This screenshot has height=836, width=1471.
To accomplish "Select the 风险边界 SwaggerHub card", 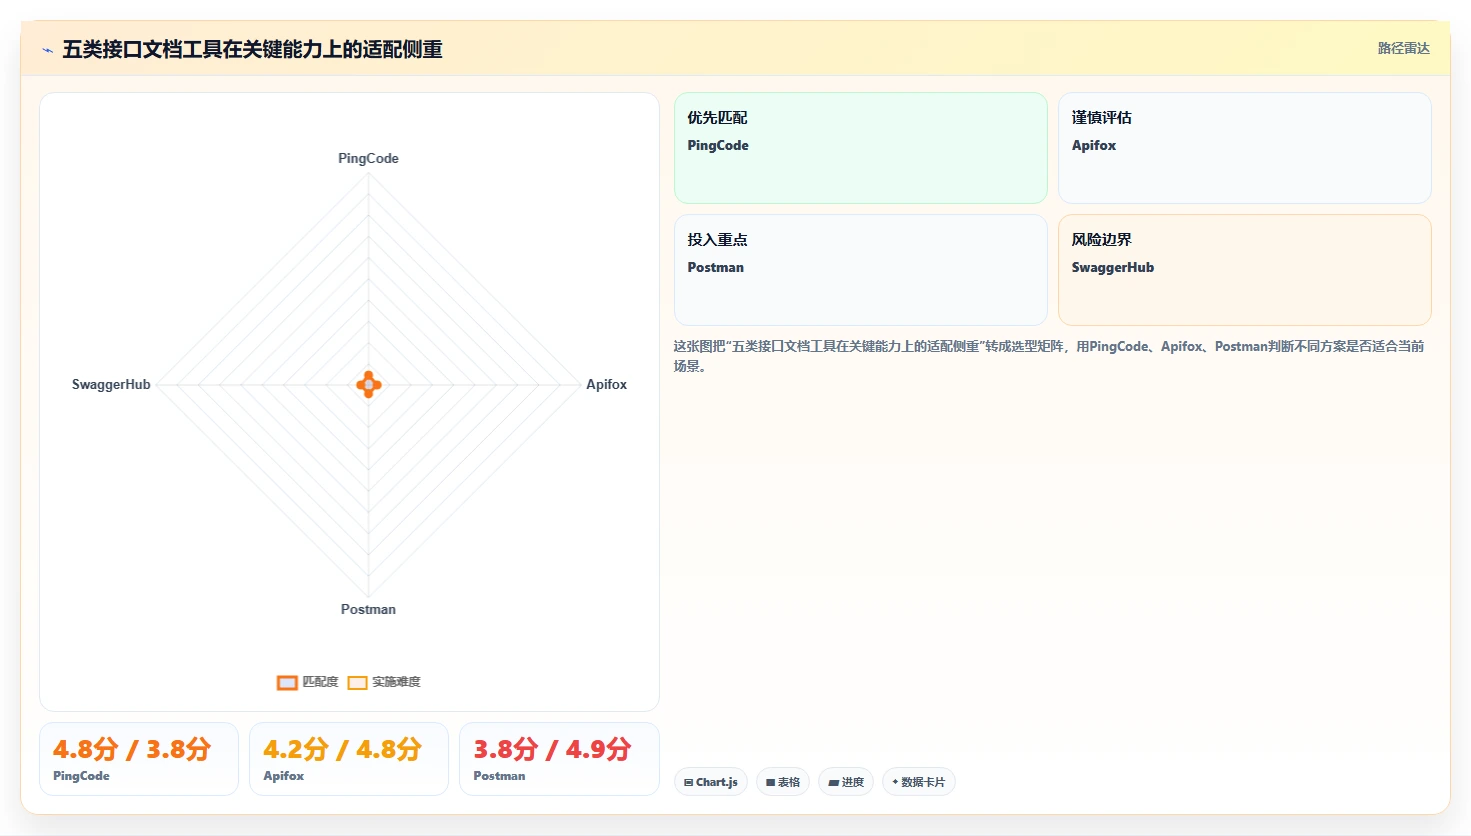I will (1245, 270).
